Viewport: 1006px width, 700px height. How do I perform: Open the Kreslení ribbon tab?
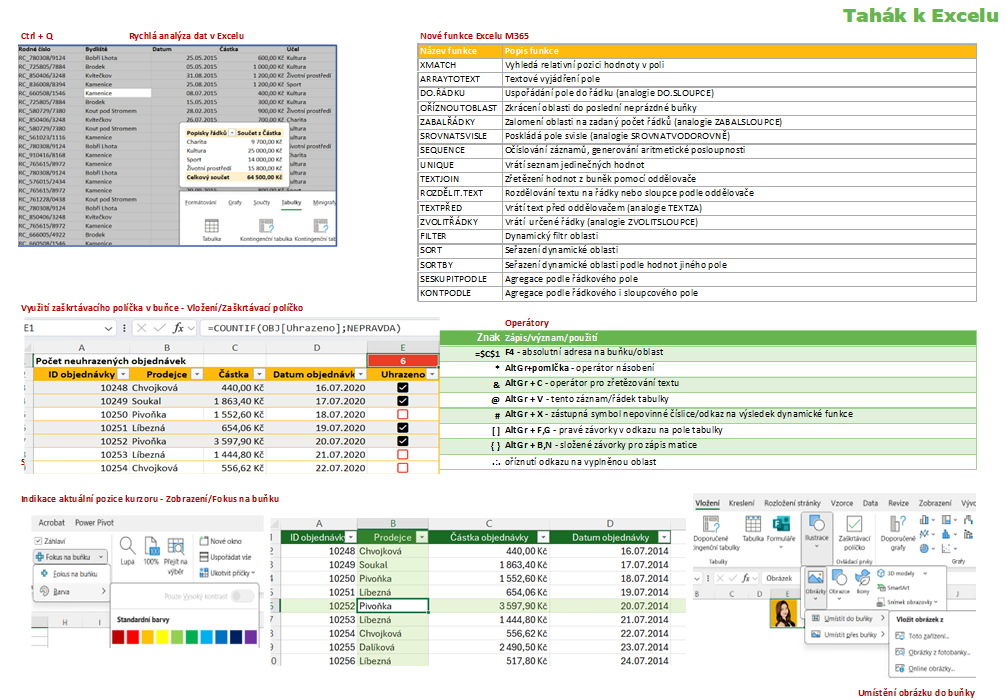click(742, 503)
